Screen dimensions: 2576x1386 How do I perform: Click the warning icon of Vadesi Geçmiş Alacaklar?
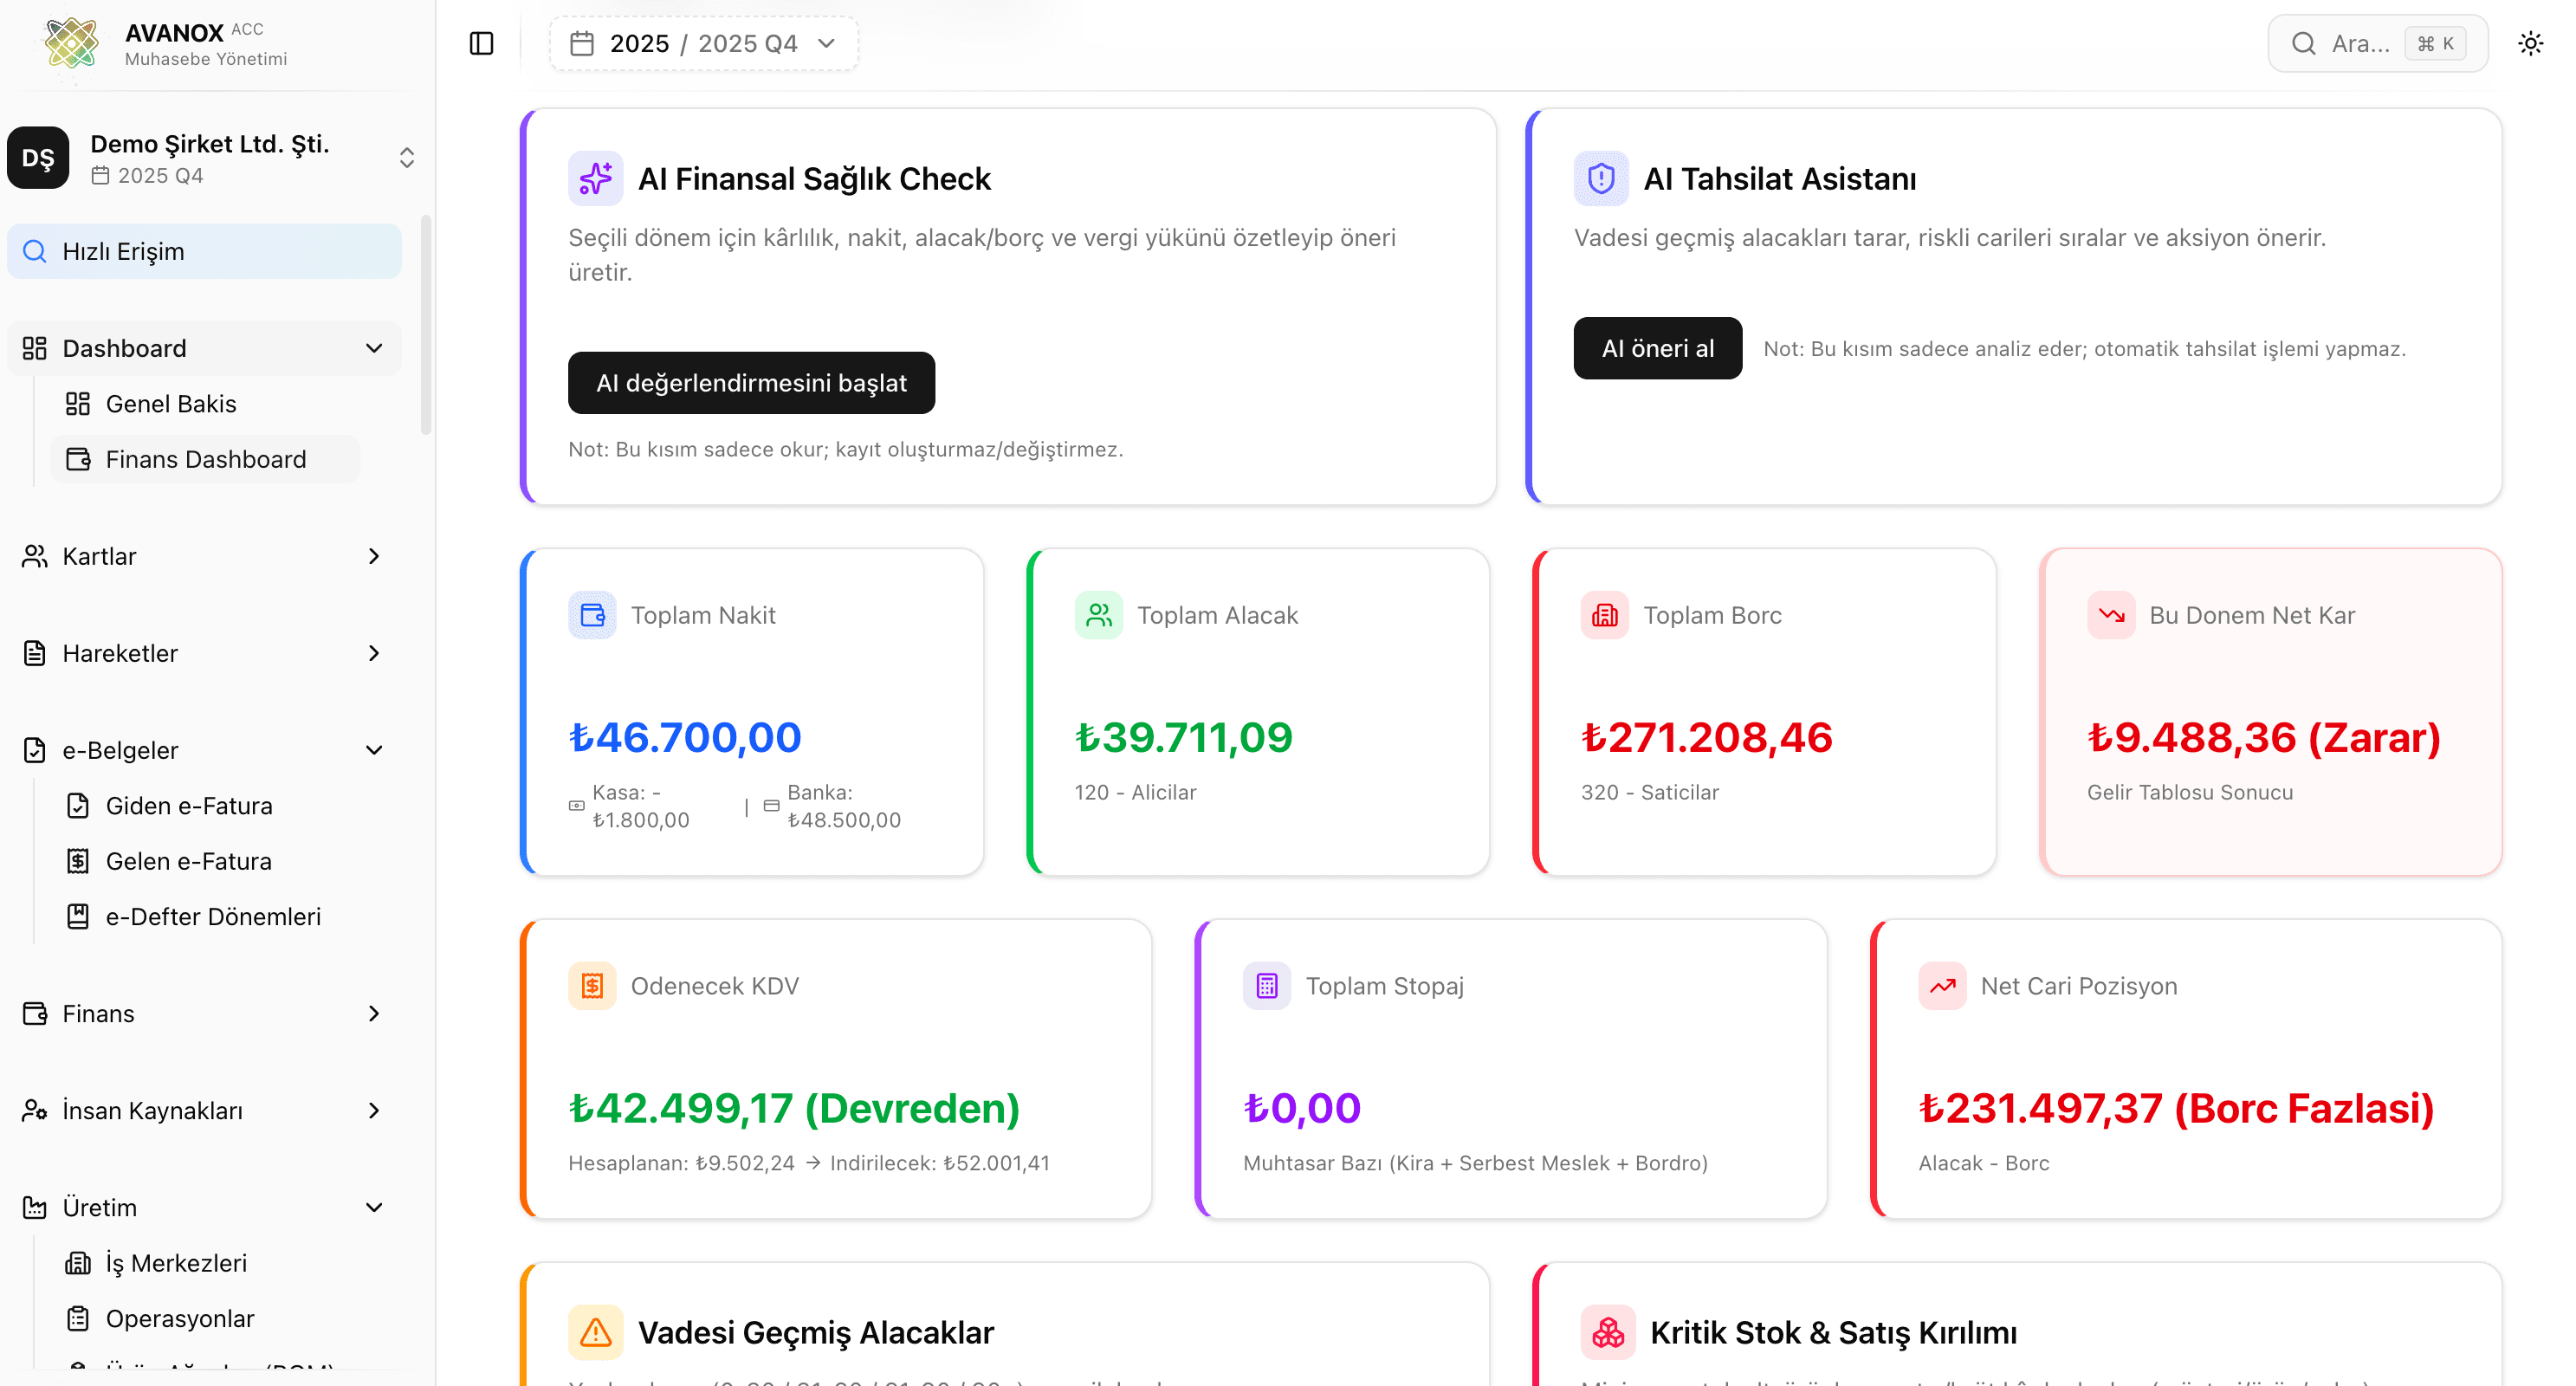click(595, 1333)
